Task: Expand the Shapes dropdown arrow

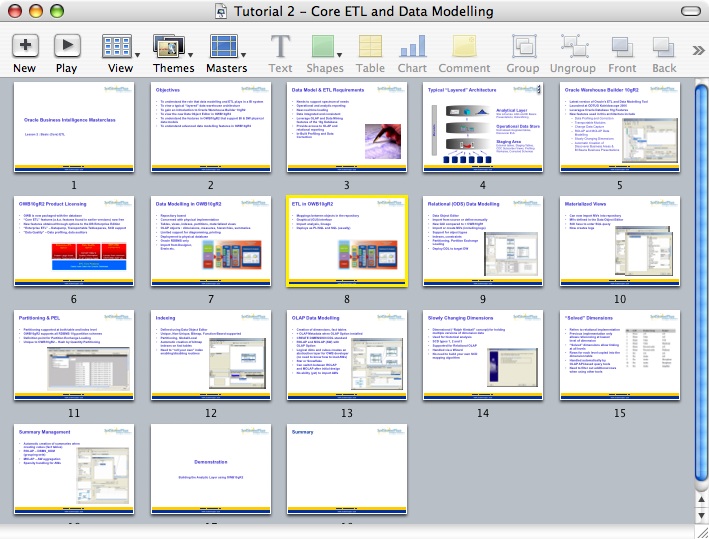Action: point(339,55)
